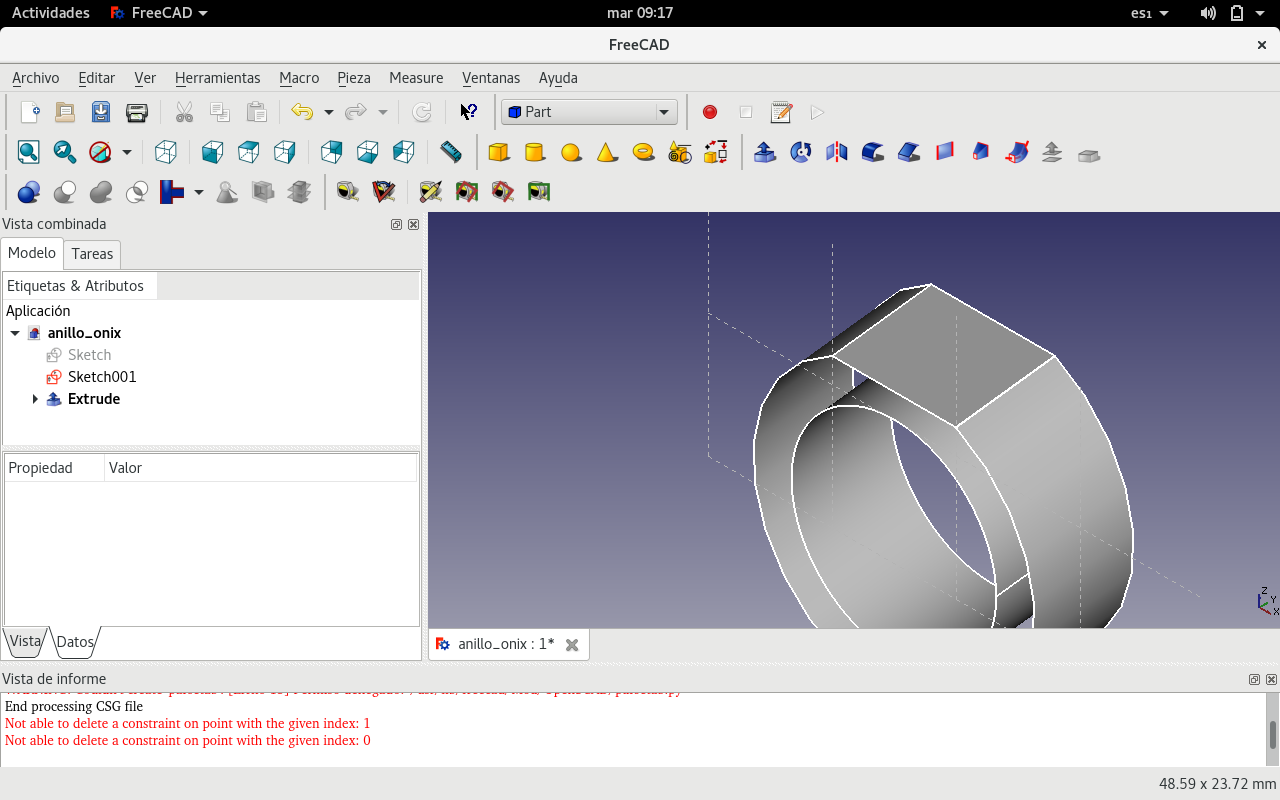Click the Mirror shape tool icon
The width and height of the screenshot is (1280, 800).
pyautogui.click(x=837, y=152)
